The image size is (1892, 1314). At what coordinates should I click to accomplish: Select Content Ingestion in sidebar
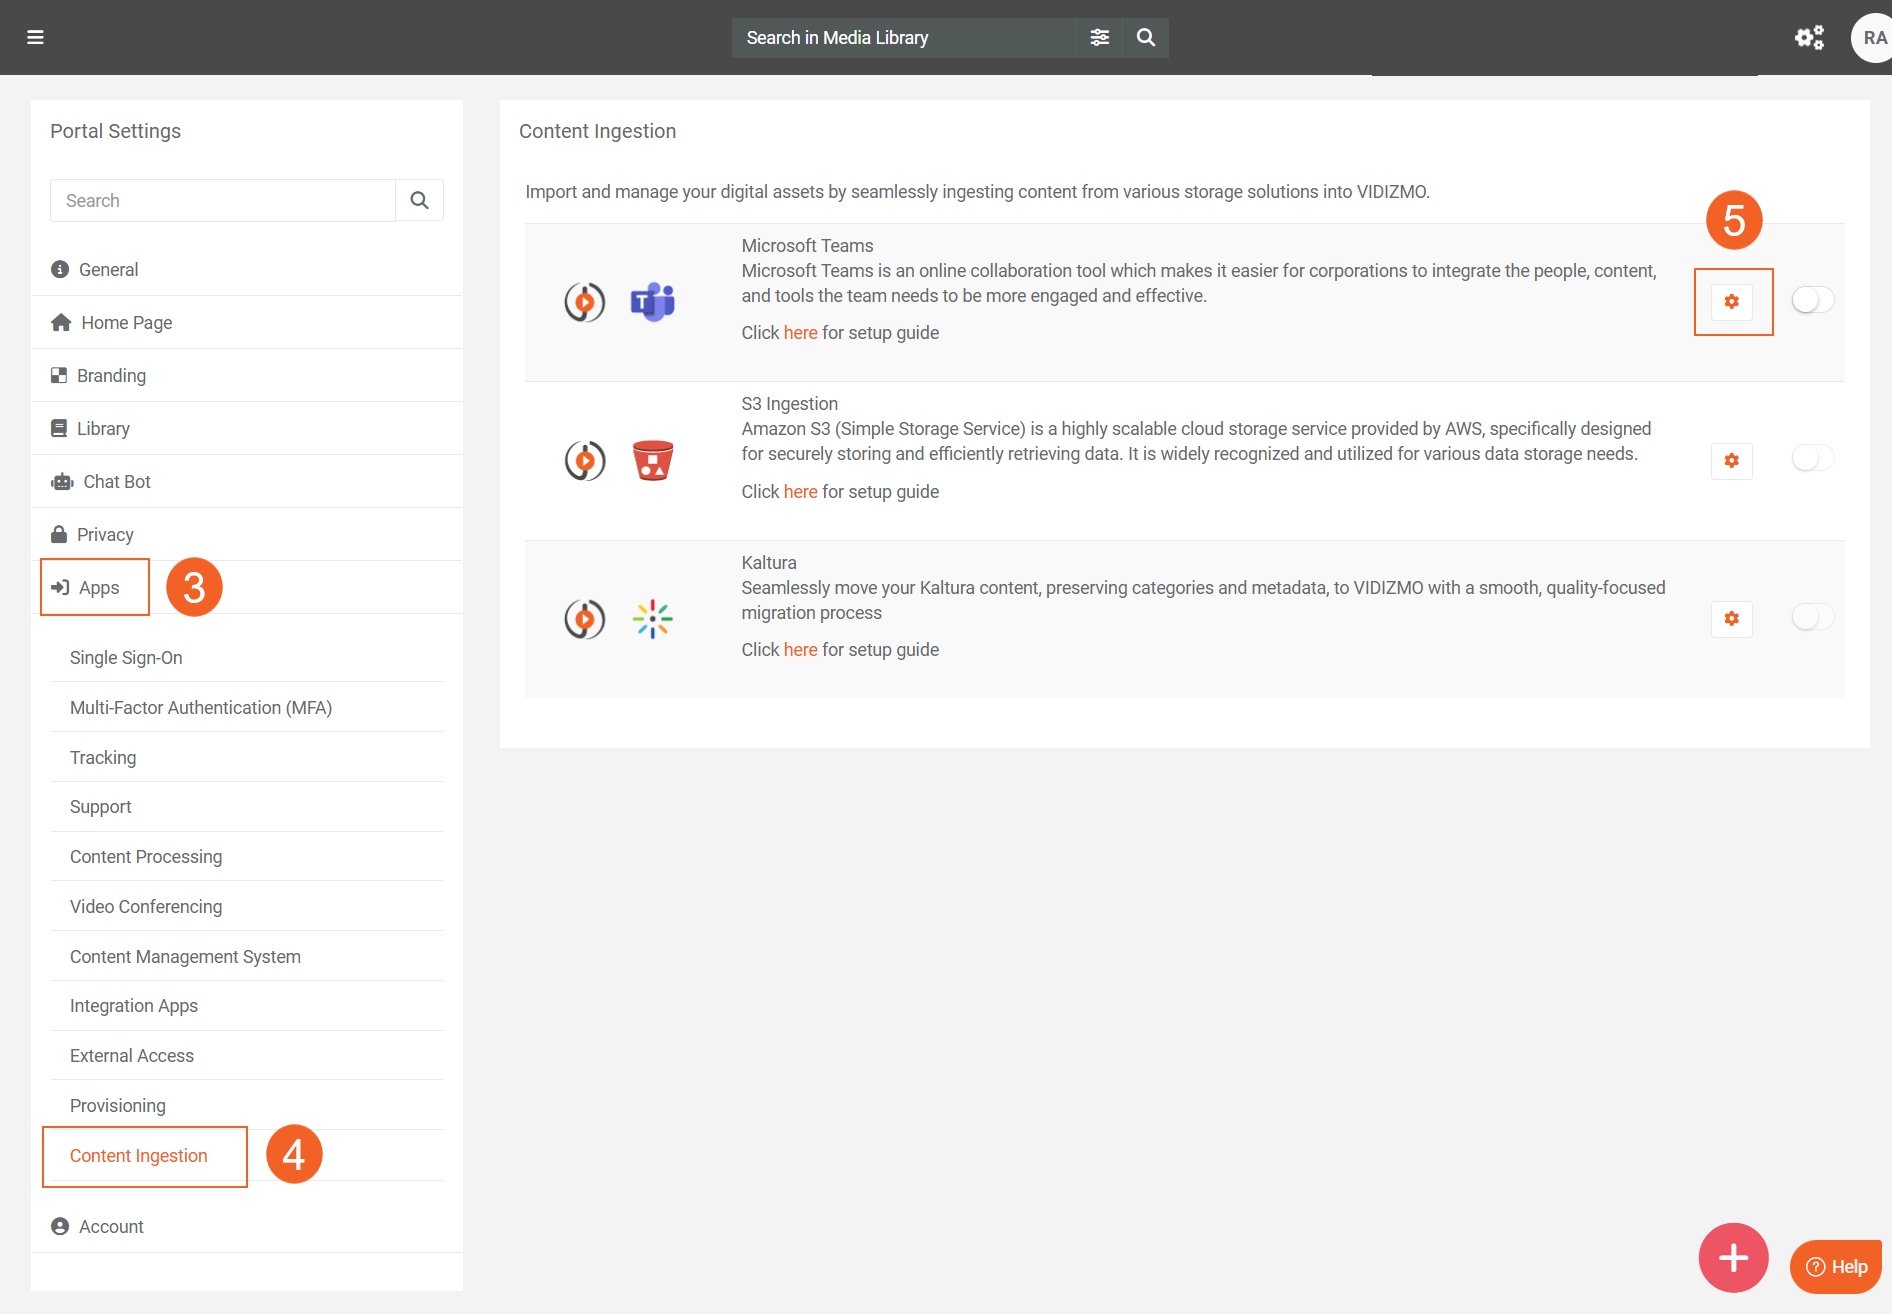tap(139, 1156)
